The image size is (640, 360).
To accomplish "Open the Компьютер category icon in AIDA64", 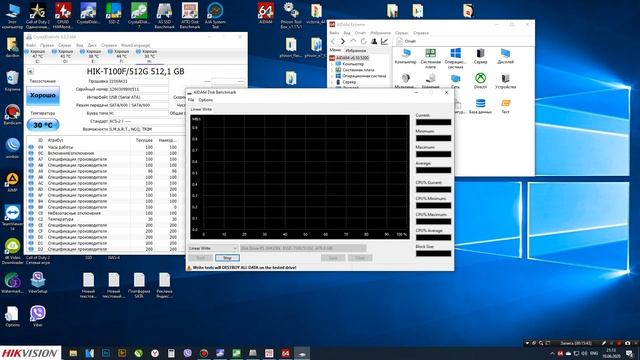I will coord(405,56).
